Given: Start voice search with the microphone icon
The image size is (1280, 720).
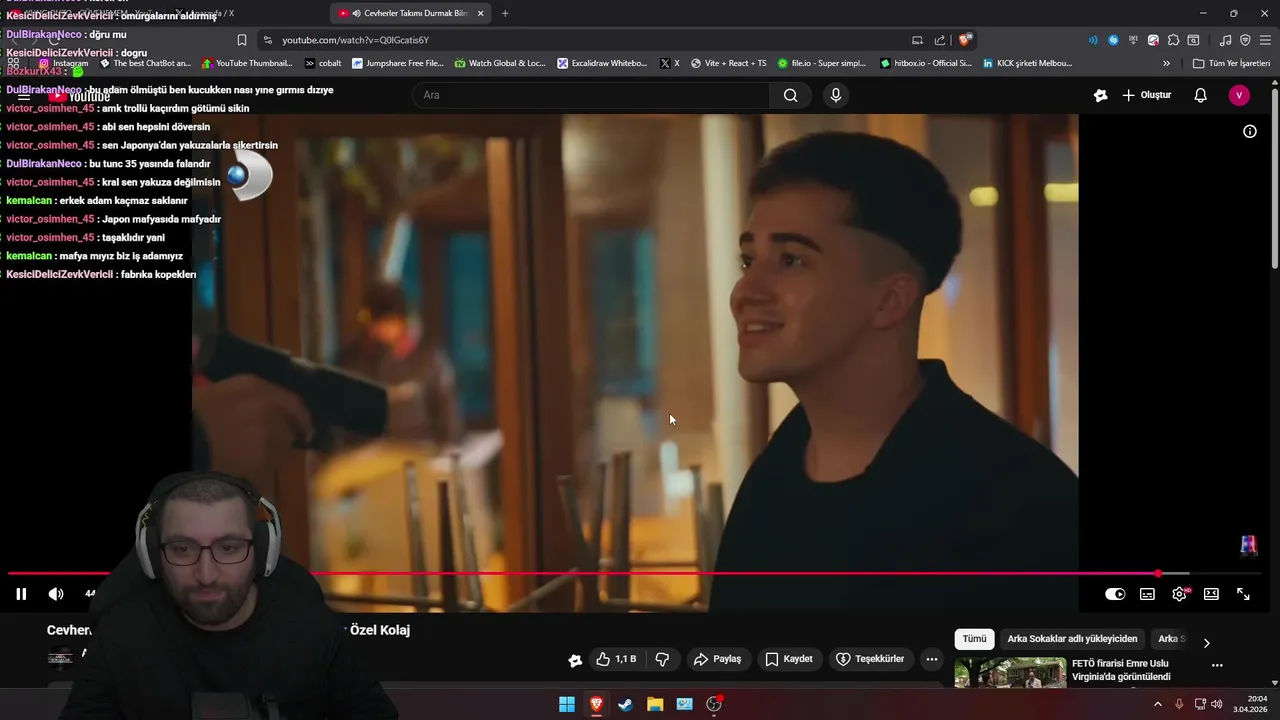Looking at the screenshot, I should [x=836, y=95].
